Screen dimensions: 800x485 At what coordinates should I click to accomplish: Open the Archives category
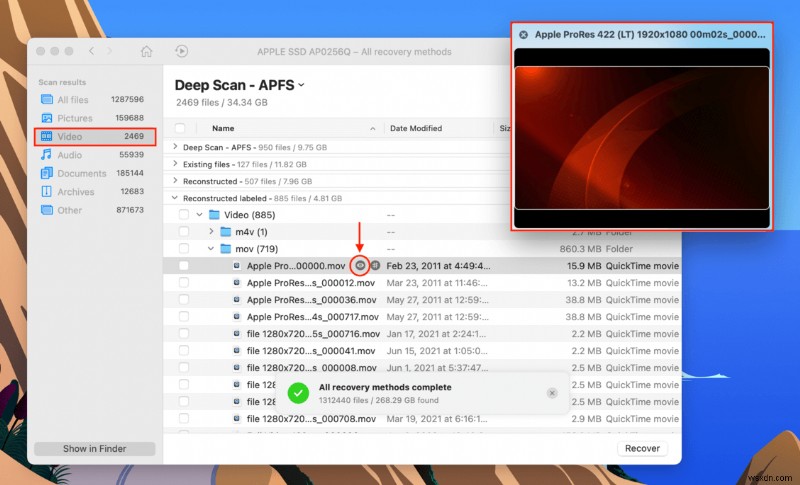pos(95,192)
